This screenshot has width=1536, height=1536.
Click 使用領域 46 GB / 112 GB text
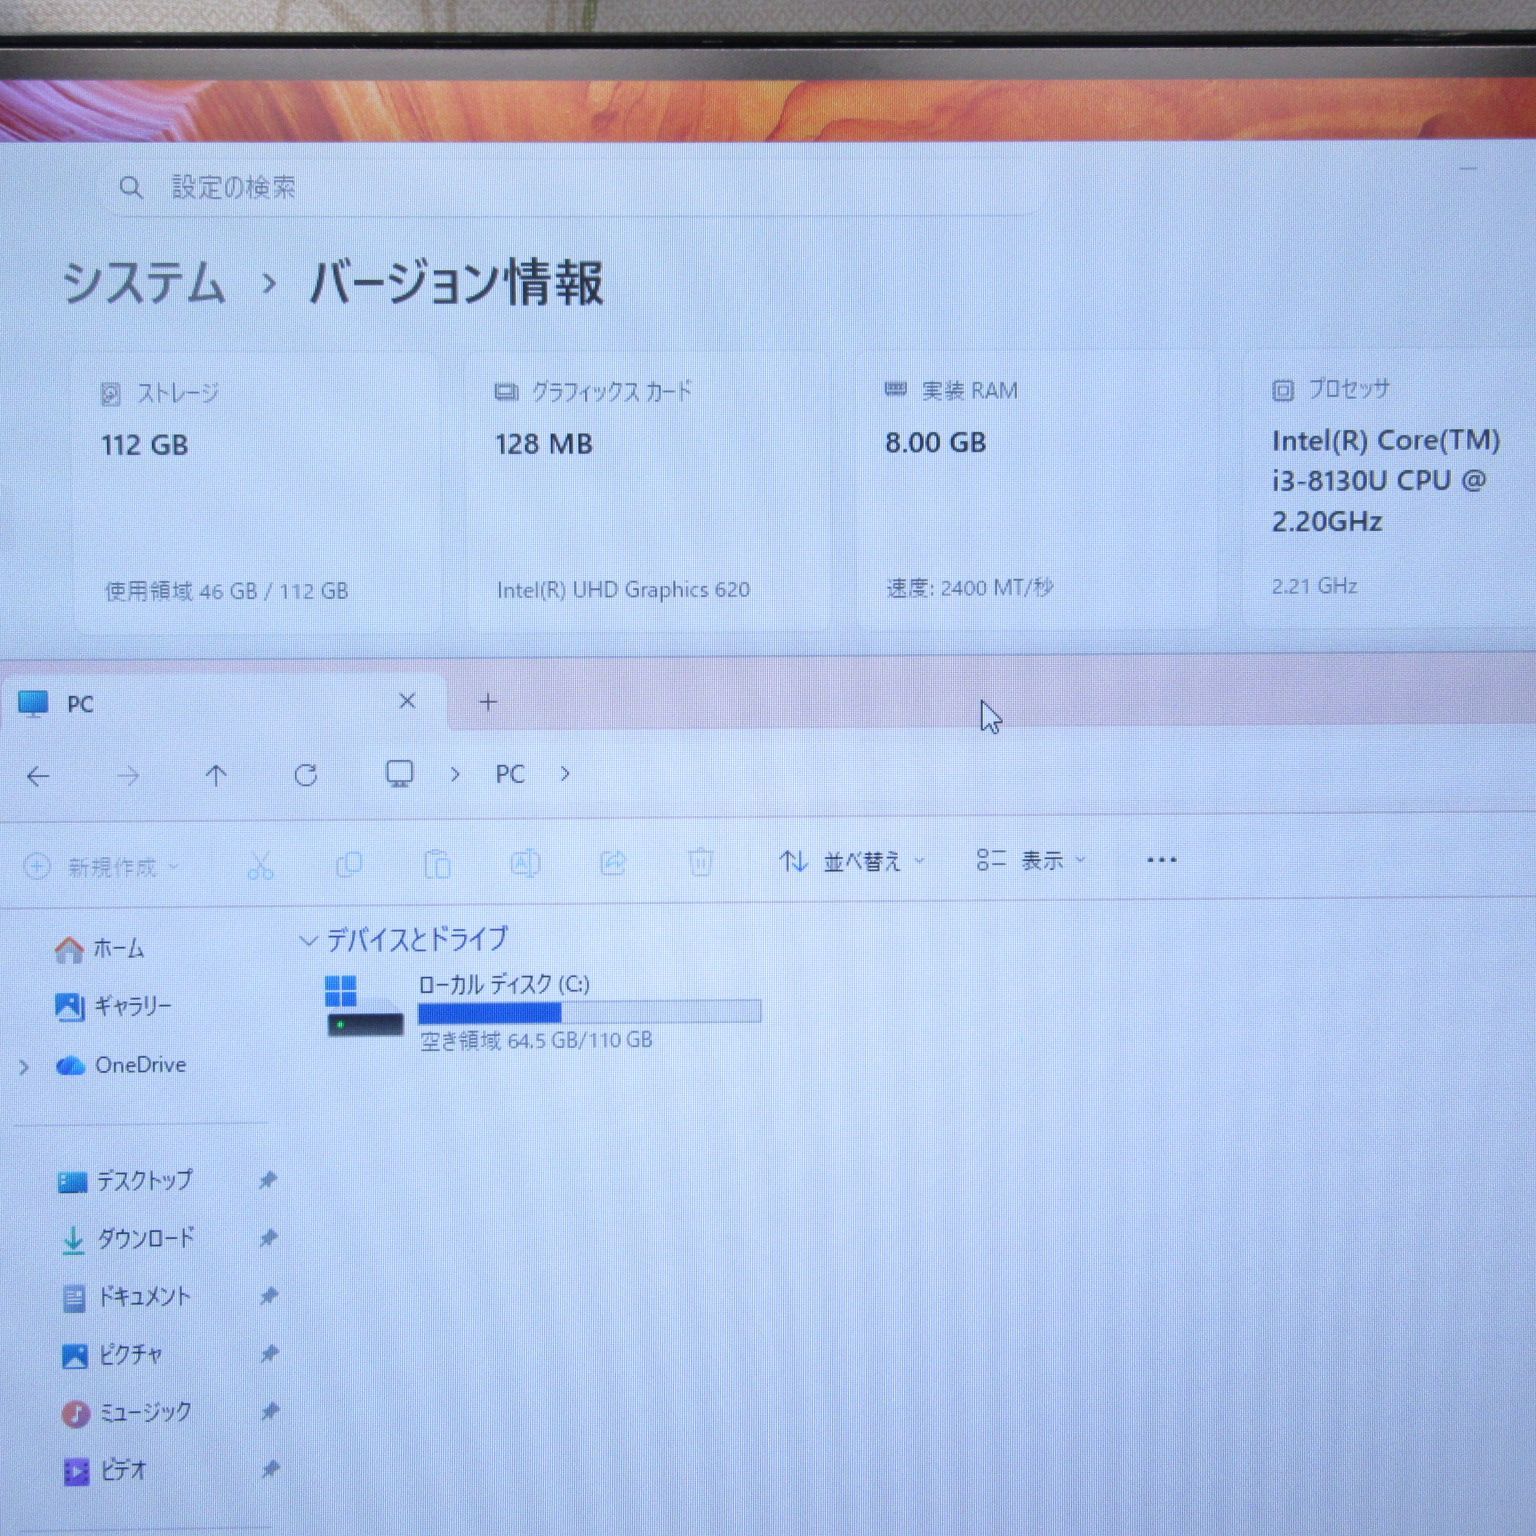click(x=226, y=592)
